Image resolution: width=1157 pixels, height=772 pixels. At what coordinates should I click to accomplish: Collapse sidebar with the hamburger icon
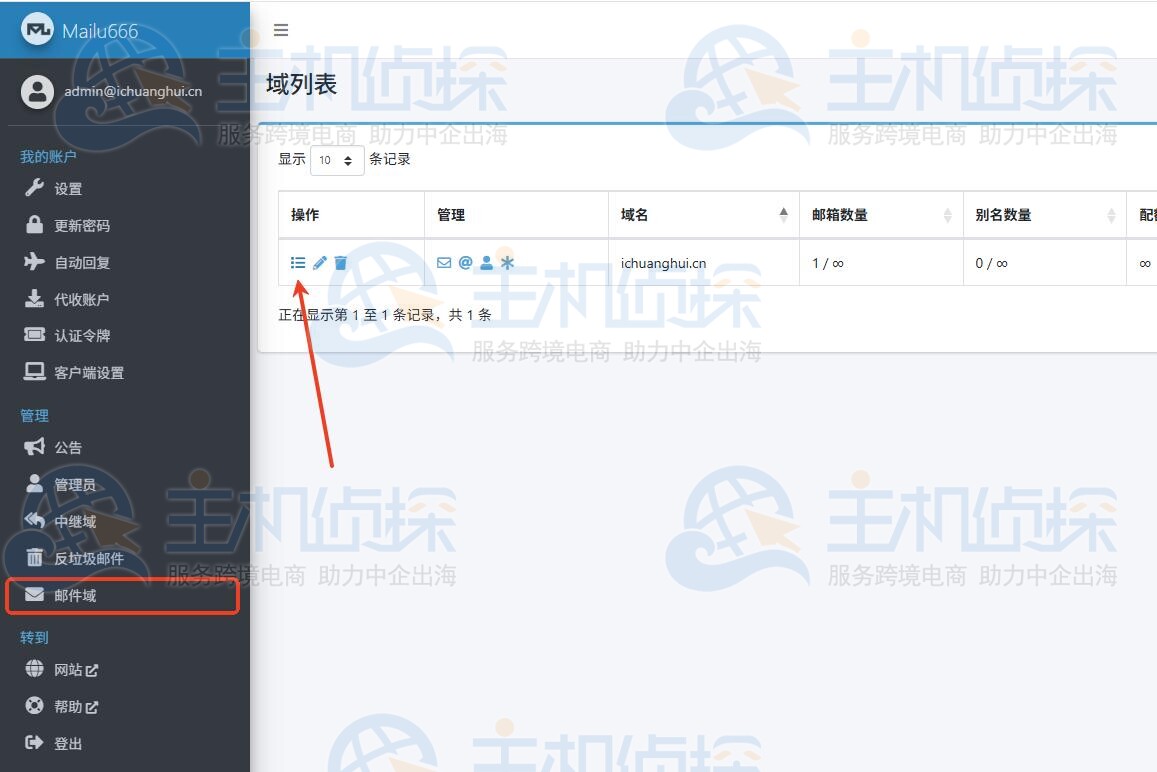(x=281, y=30)
